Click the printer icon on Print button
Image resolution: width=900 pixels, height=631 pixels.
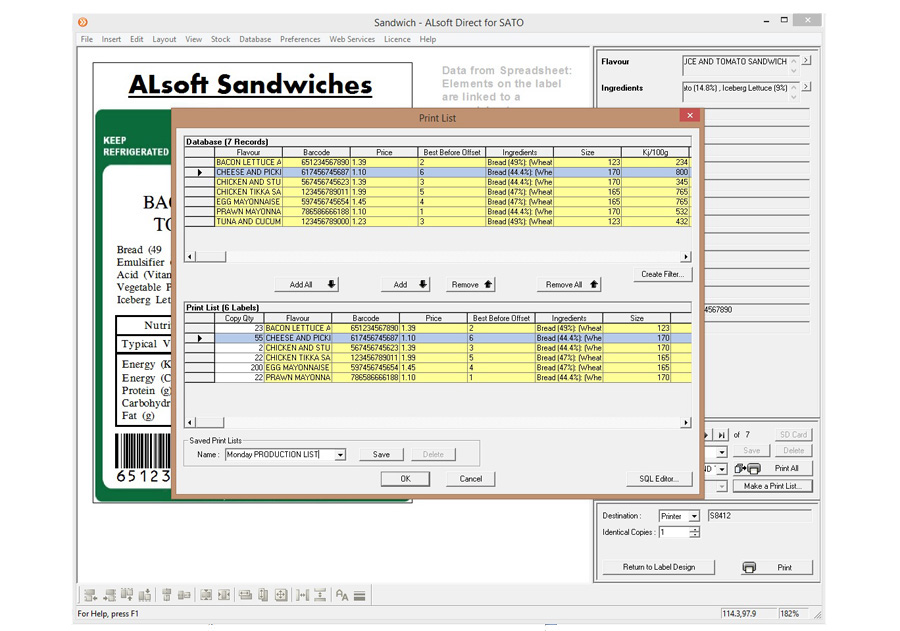[x=749, y=567]
